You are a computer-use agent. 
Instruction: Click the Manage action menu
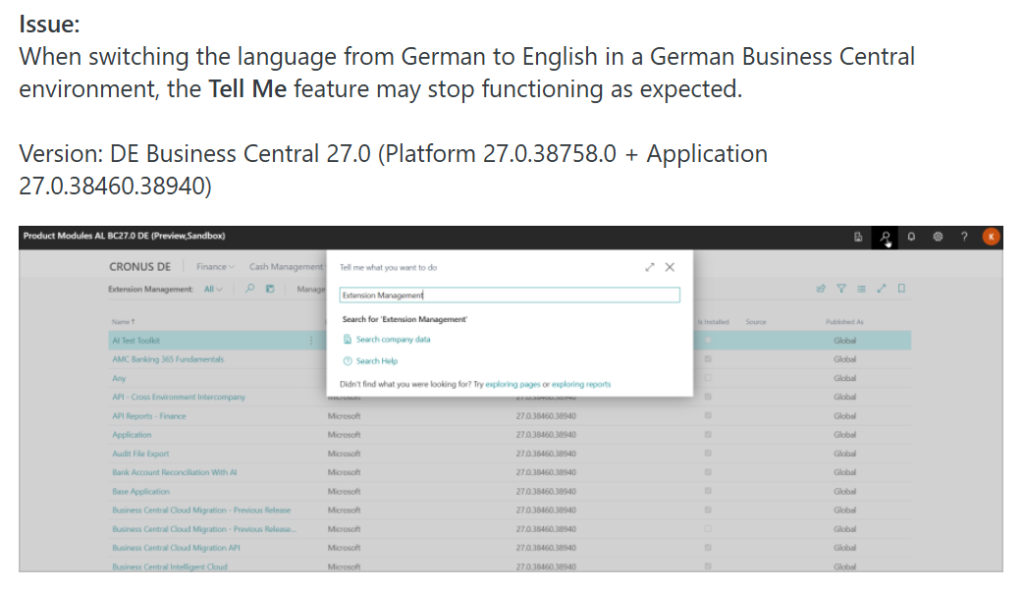click(311, 290)
